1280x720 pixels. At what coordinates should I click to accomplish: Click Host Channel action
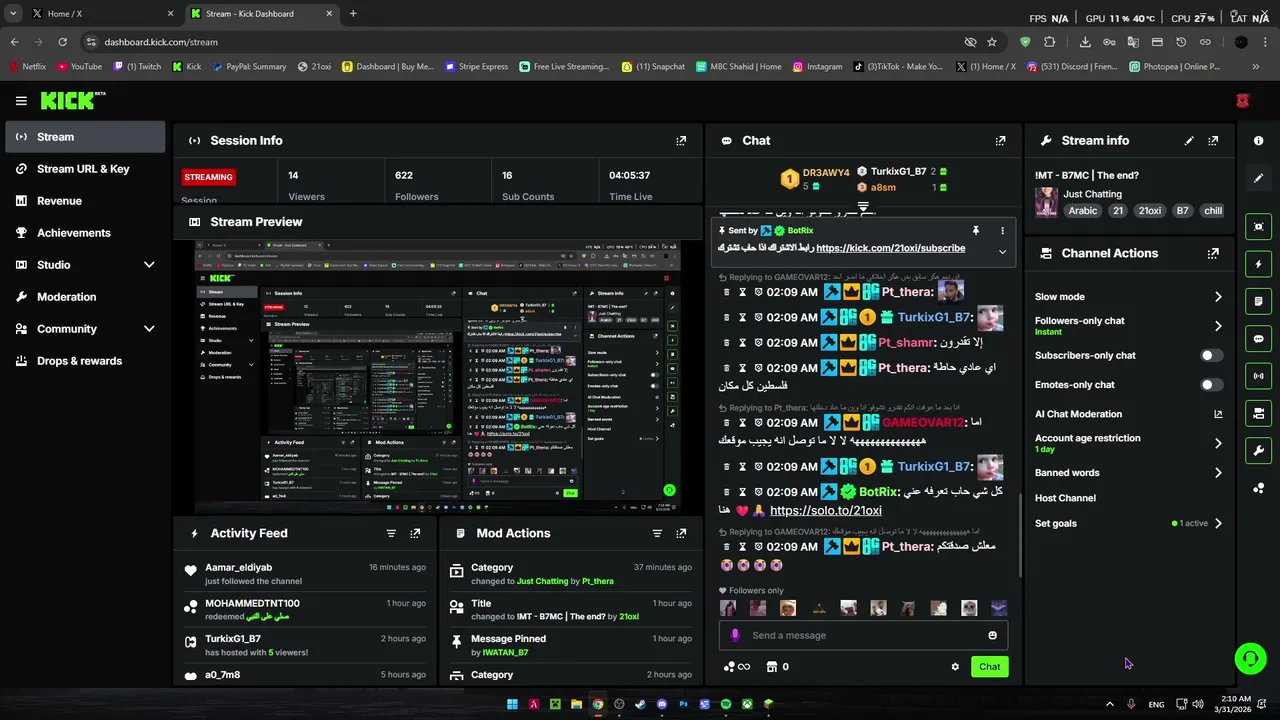coord(1065,498)
